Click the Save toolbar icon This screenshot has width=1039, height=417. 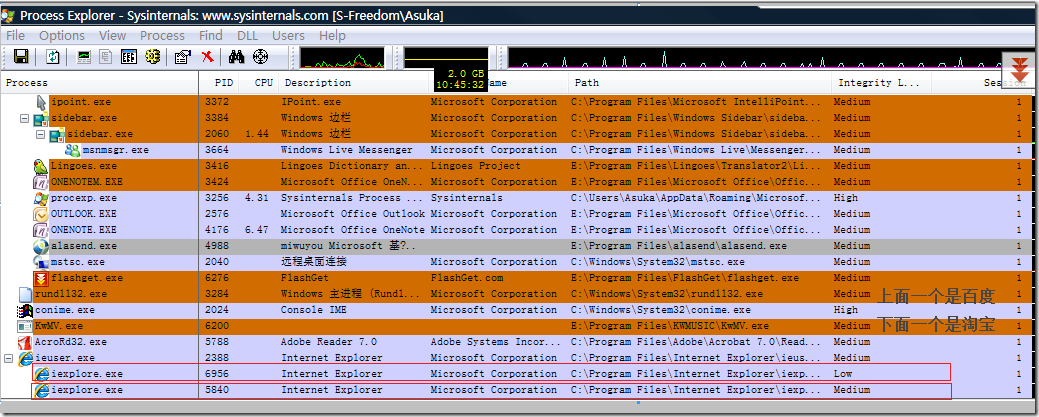tap(21, 56)
